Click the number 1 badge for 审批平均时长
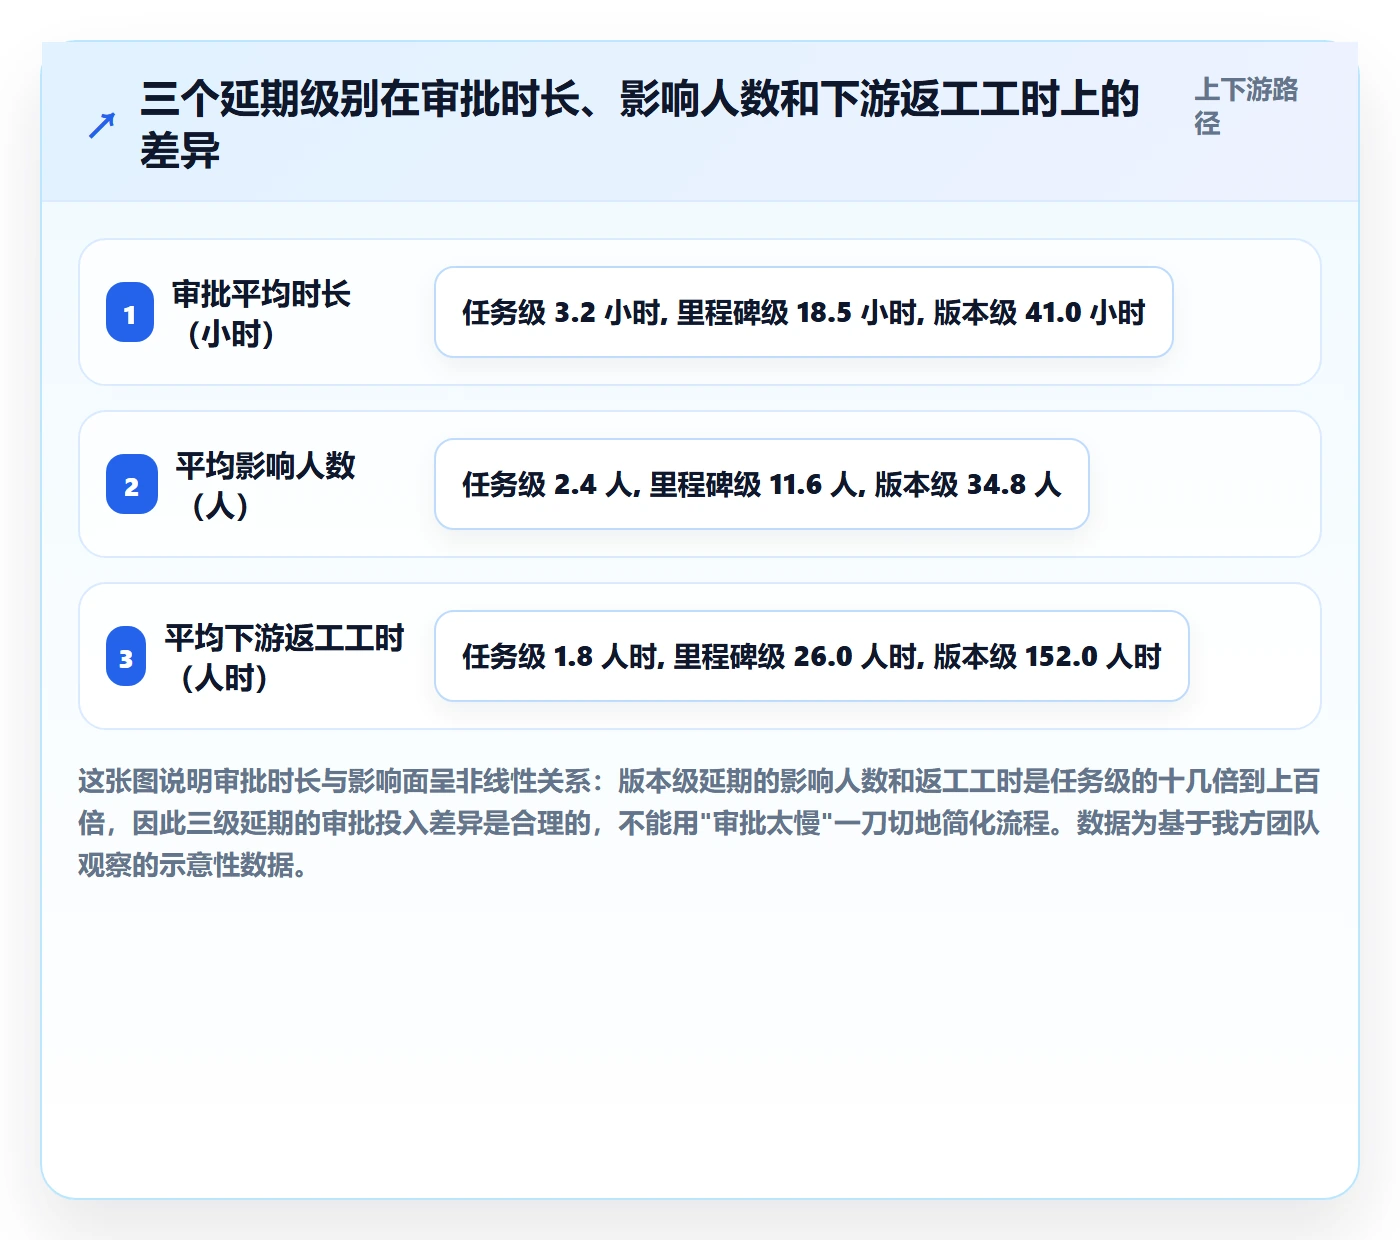 point(130,313)
